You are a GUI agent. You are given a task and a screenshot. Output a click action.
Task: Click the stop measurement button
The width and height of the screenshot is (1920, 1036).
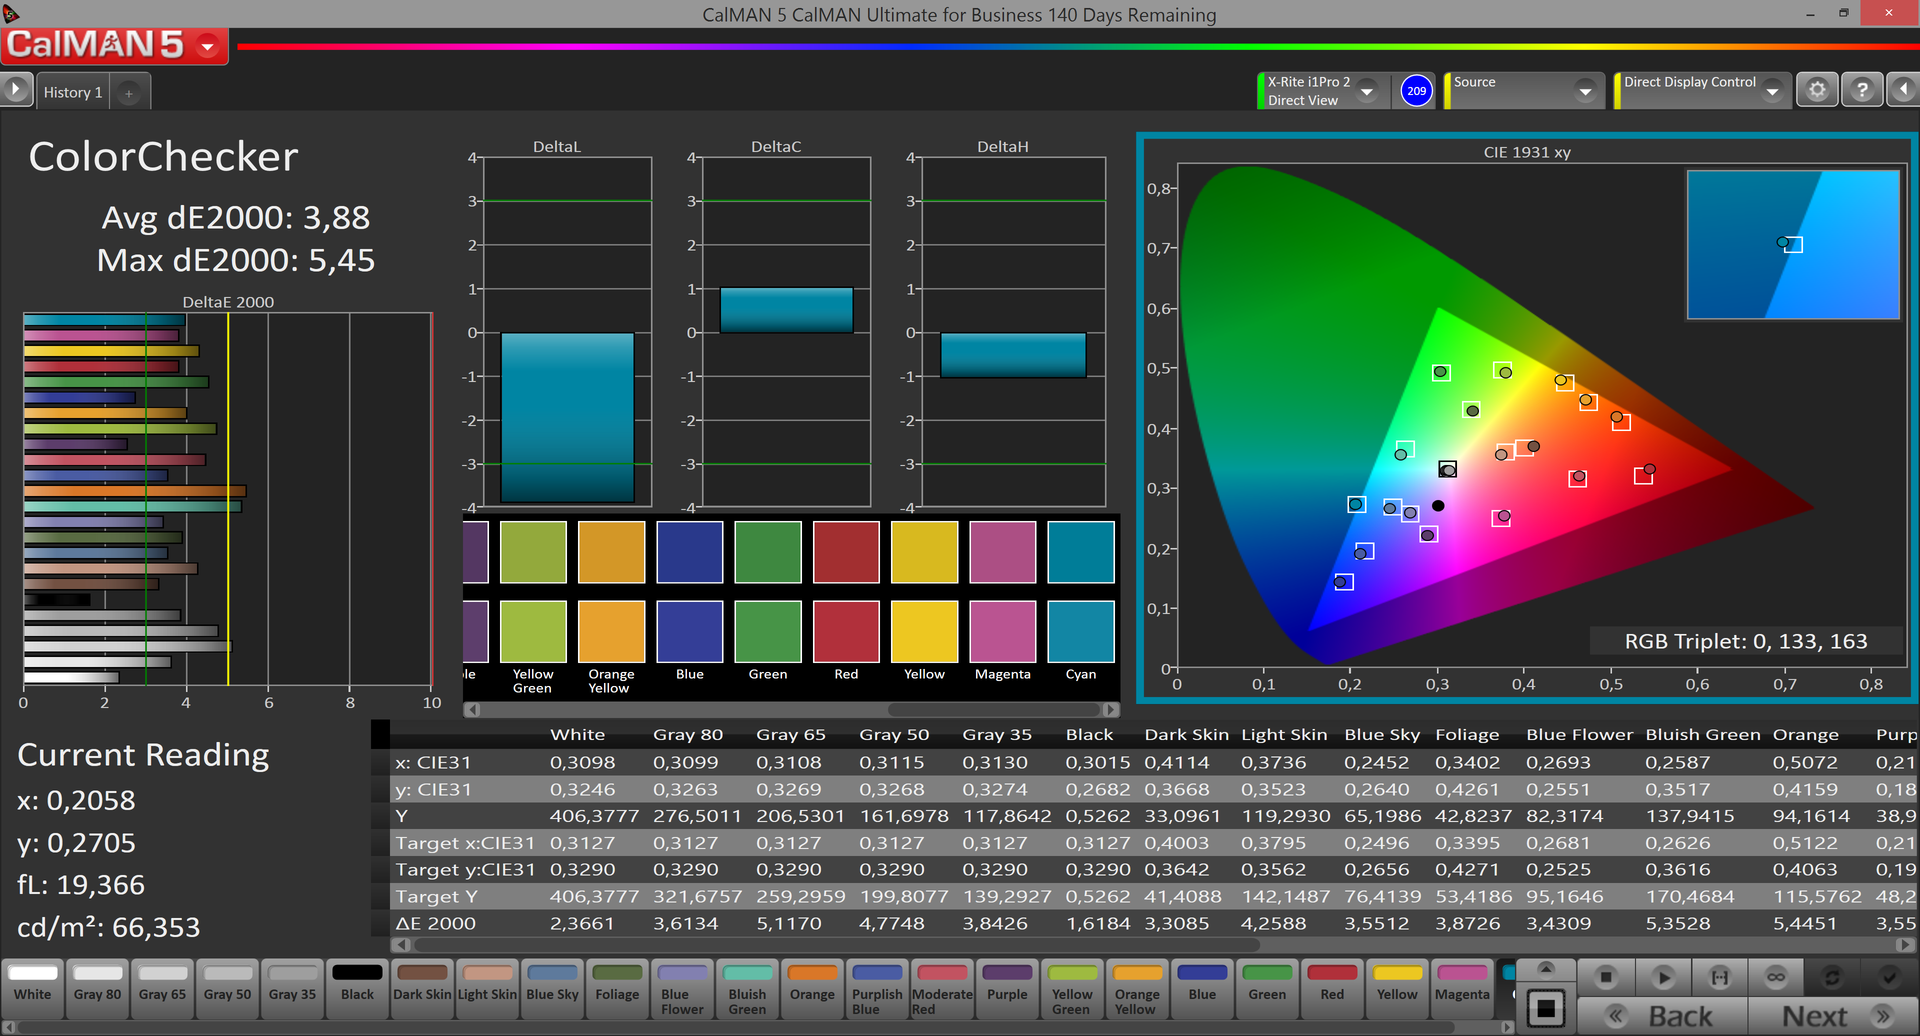coord(1606,977)
